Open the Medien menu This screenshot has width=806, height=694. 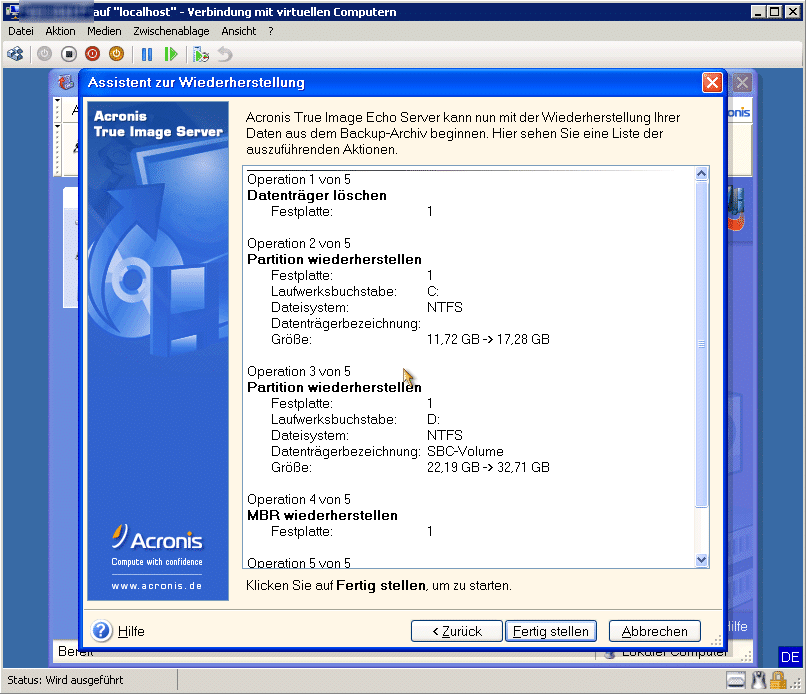pos(104,31)
